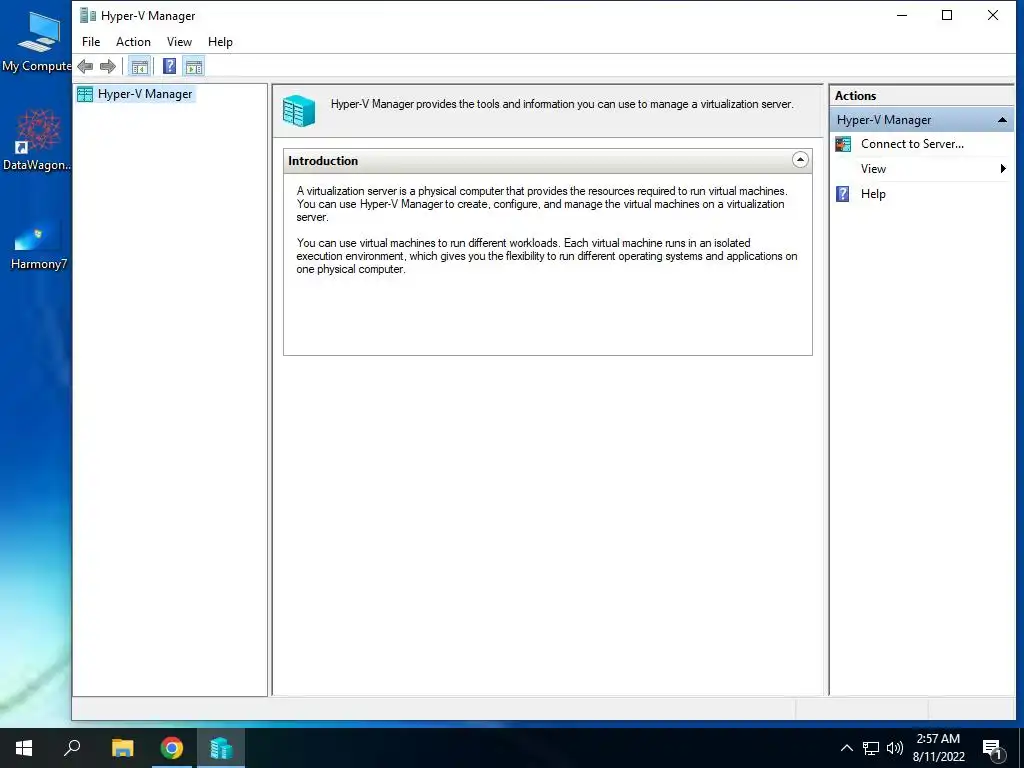Toggle Show/Hide Console Tree toolbar icon

[x=139, y=66]
